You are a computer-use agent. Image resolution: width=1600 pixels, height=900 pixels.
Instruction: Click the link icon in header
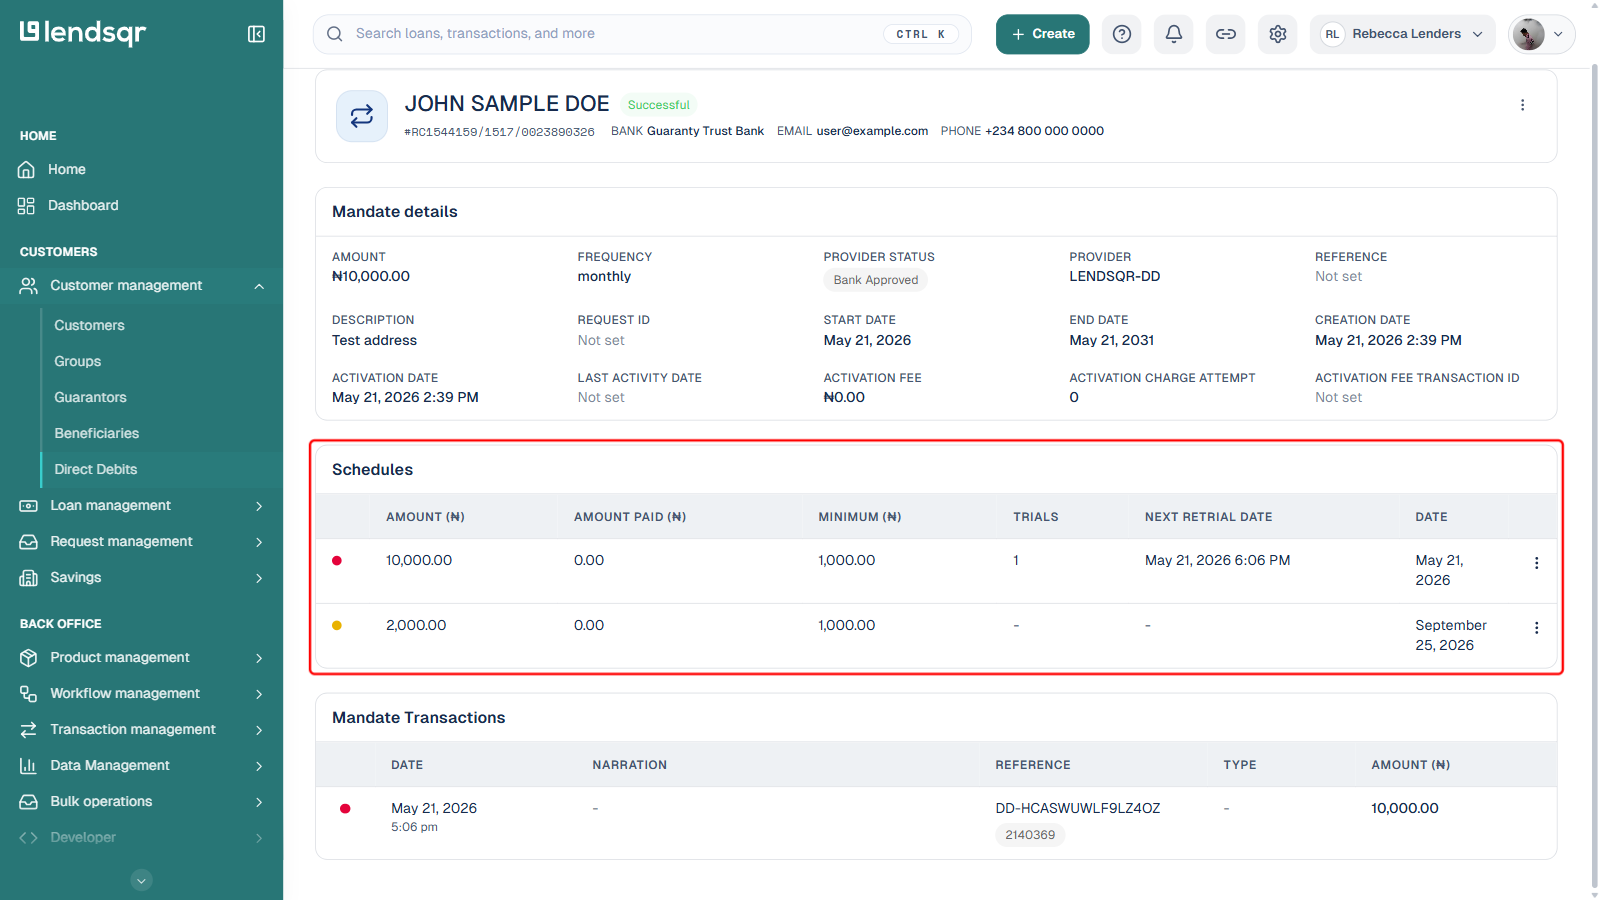click(1226, 34)
